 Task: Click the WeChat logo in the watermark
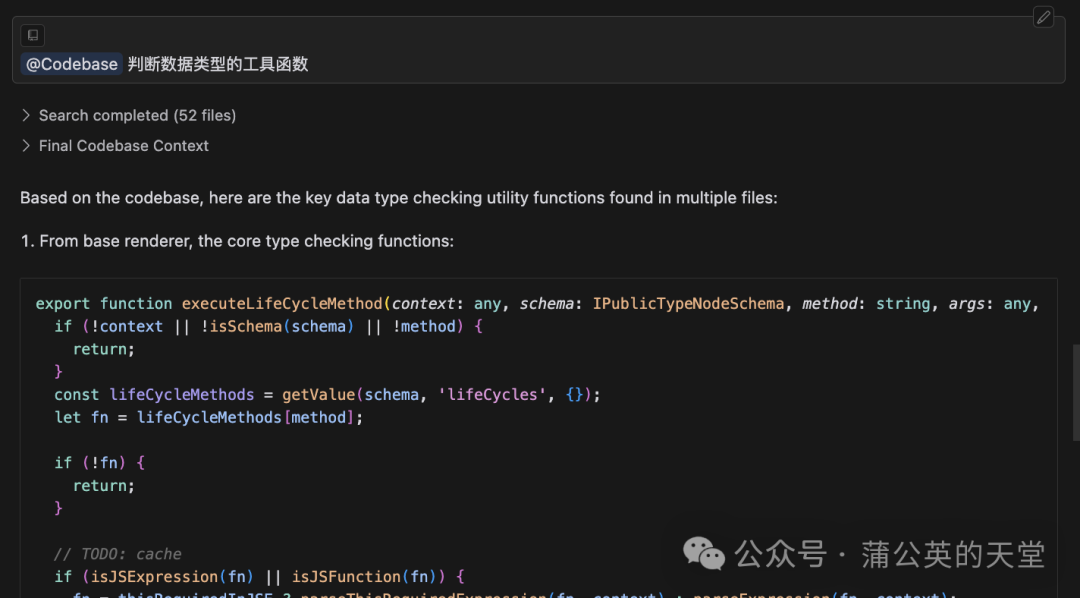pyautogui.click(x=703, y=554)
